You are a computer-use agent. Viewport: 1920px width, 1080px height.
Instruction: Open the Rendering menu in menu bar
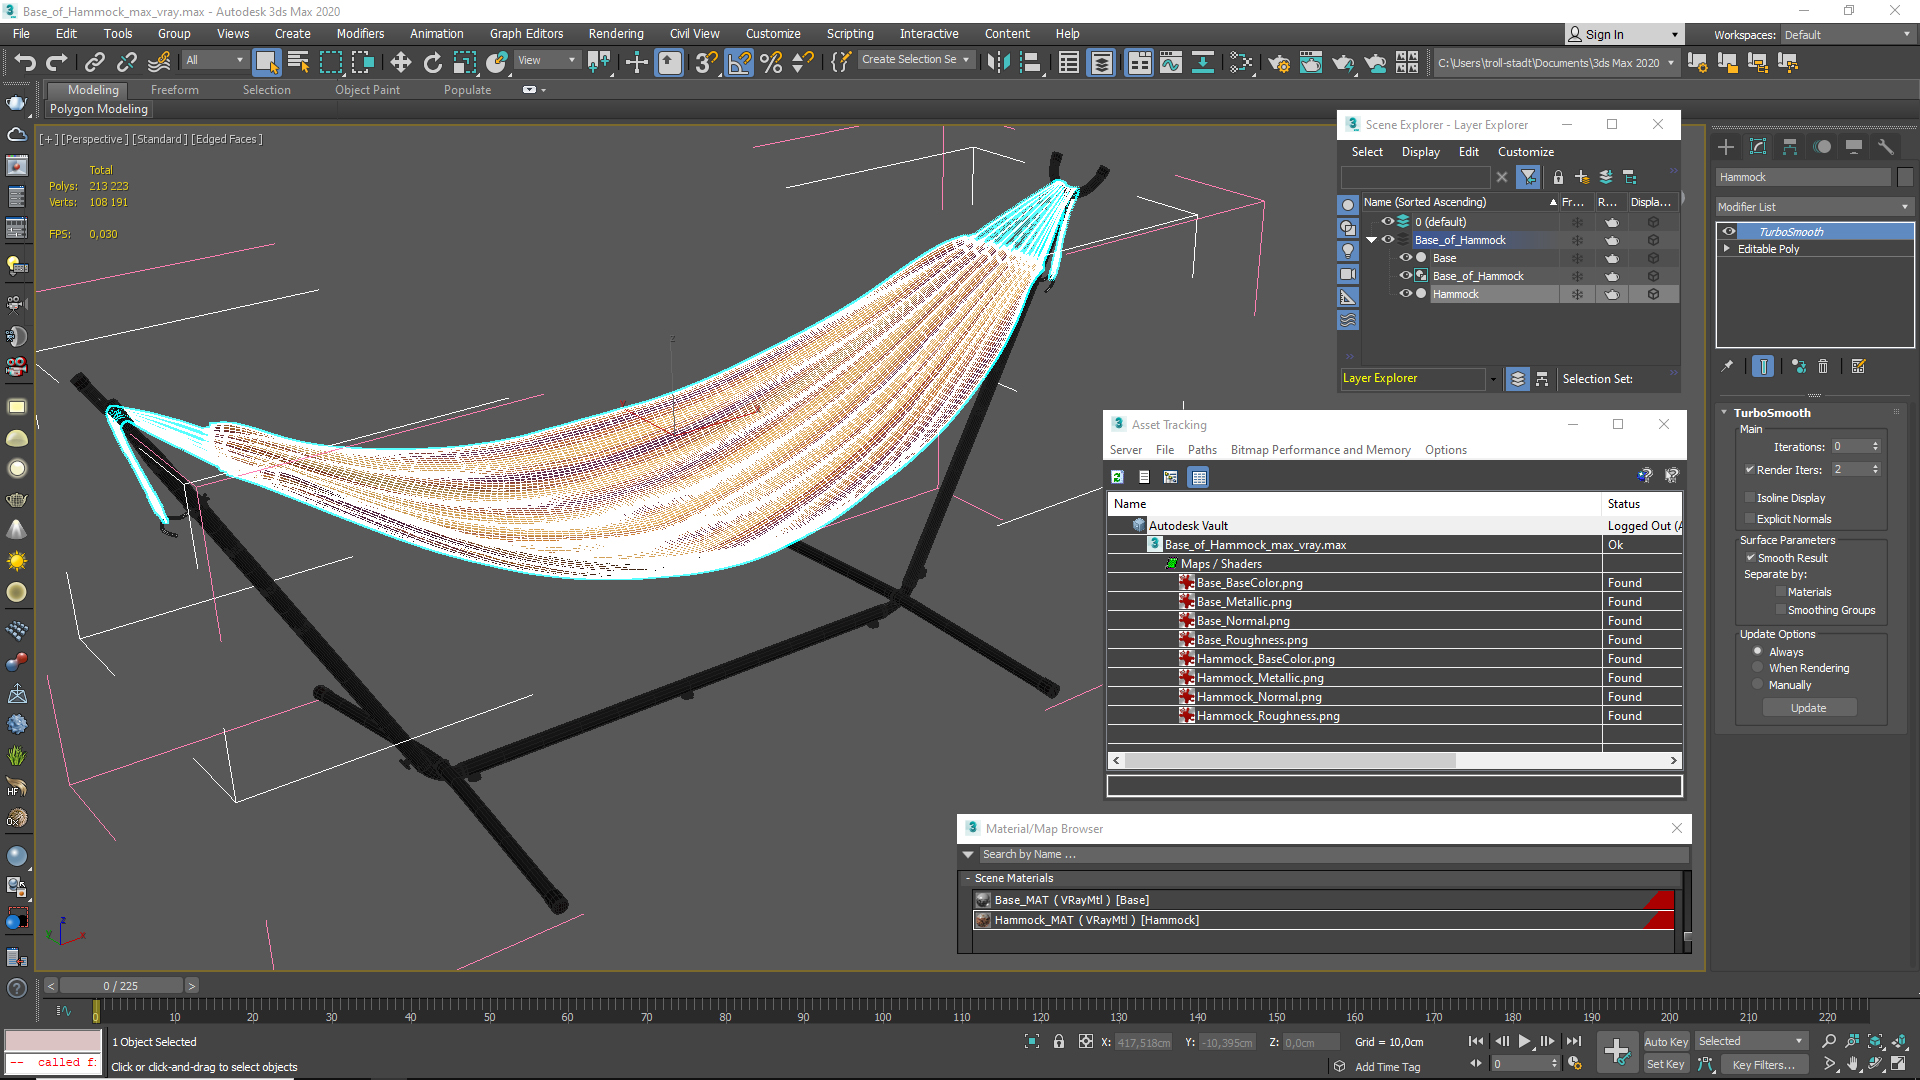tap(616, 33)
